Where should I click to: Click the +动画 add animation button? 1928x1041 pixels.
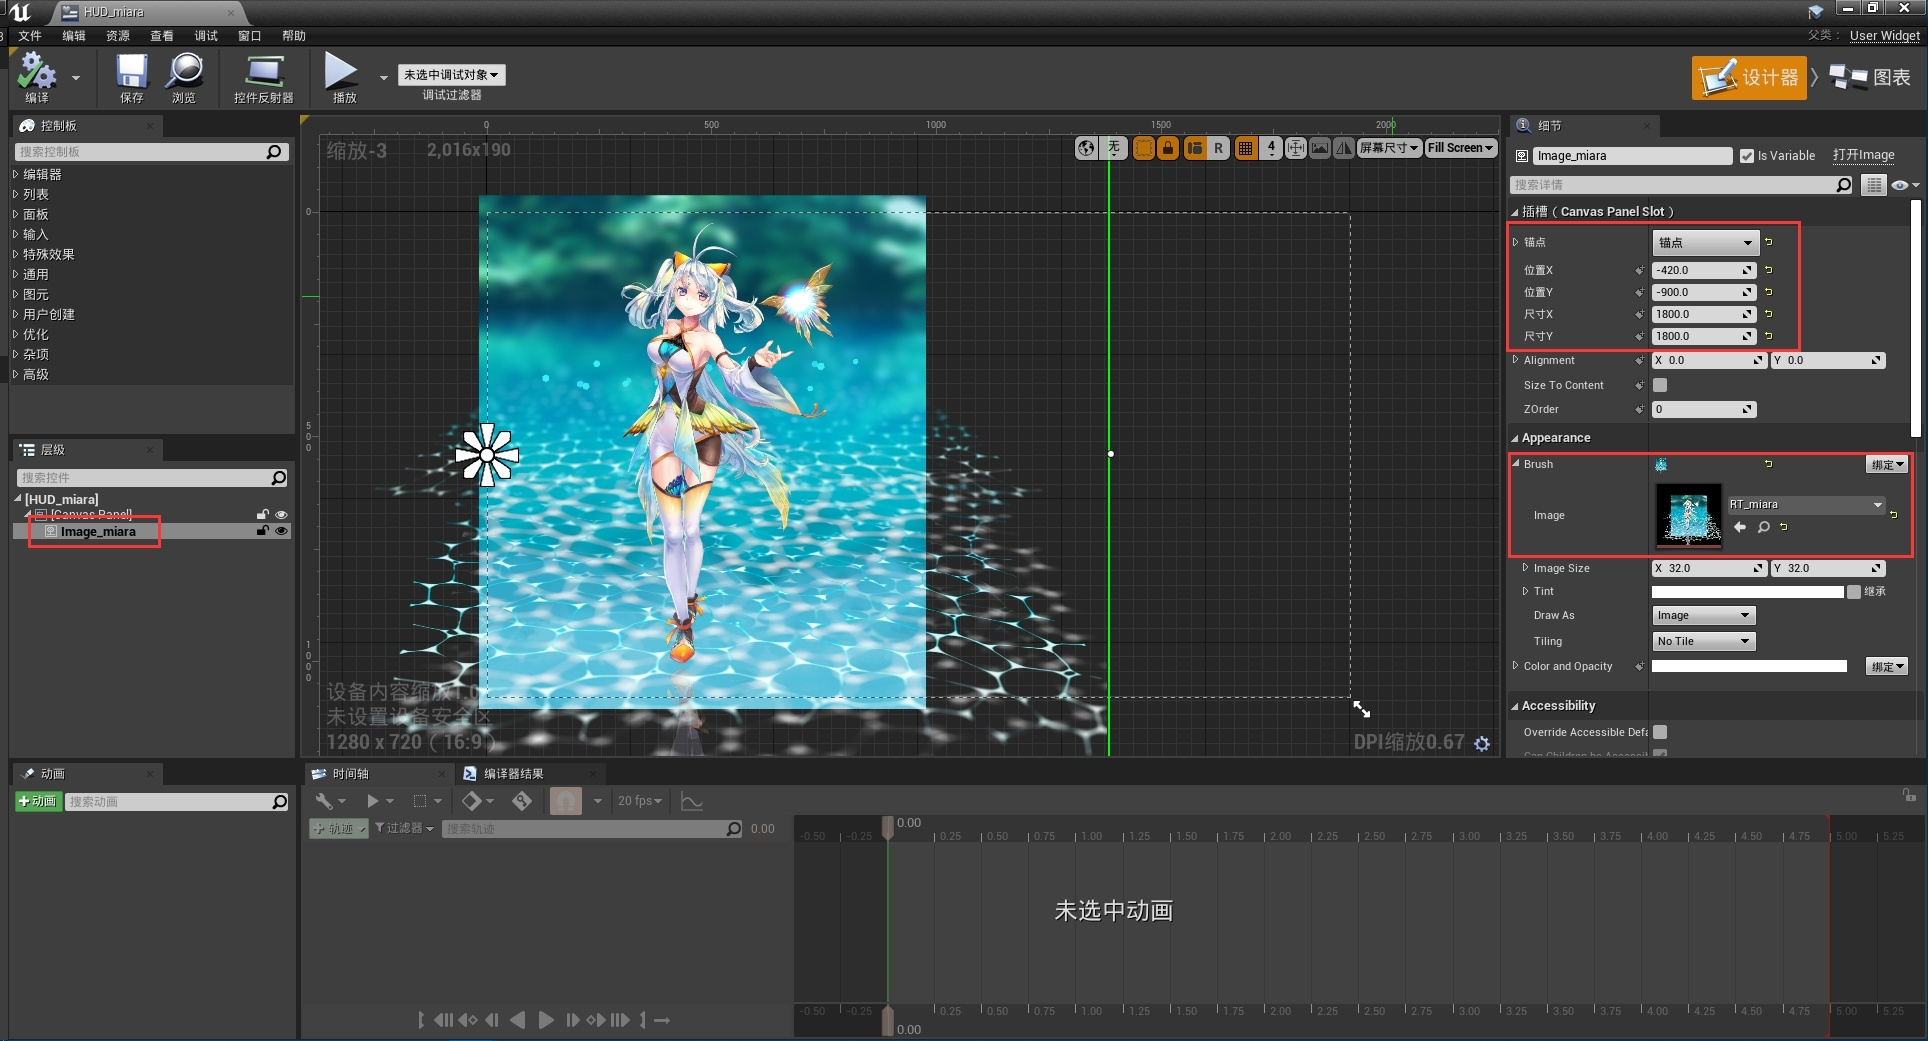38,801
